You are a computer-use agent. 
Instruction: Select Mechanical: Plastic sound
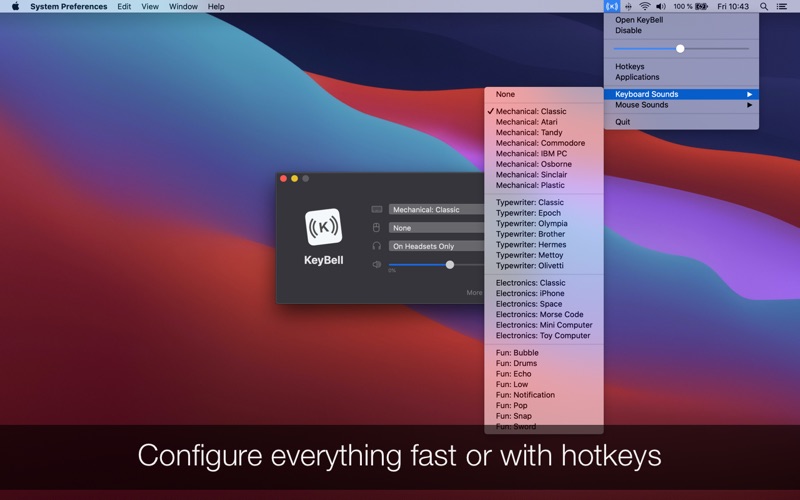[x=544, y=185]
